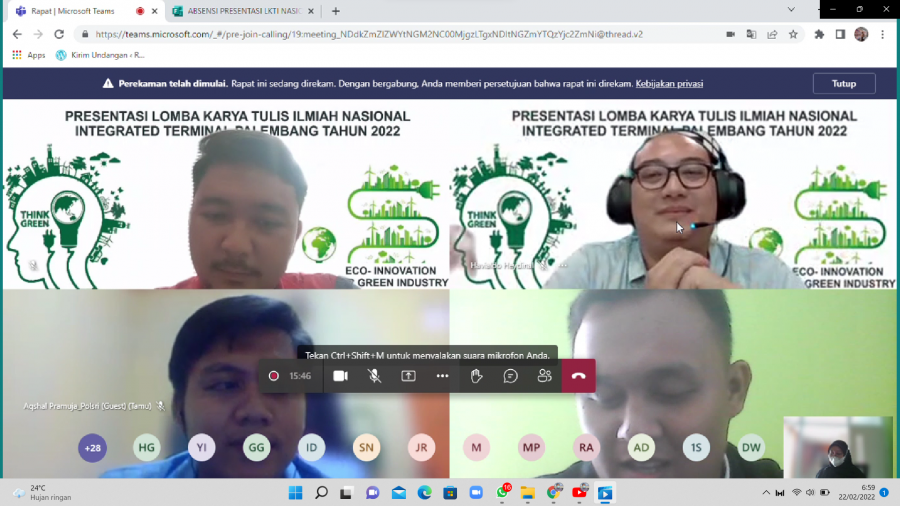Go back in browser history
This screenshot has height=506, width=900.
tap(17, 34)
